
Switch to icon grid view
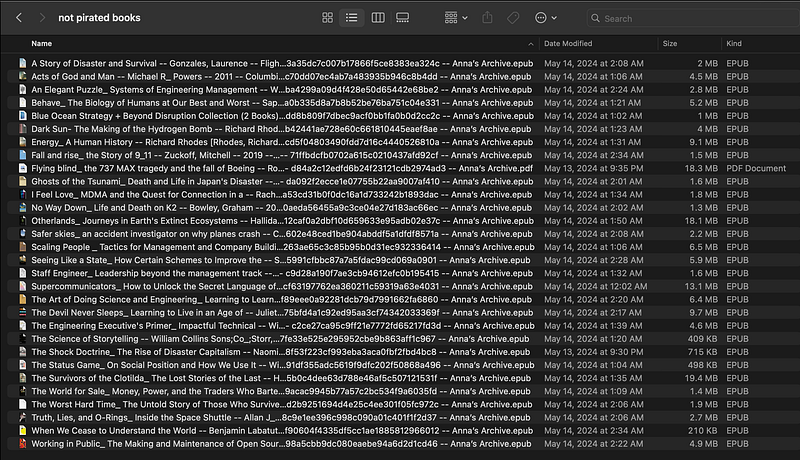328,18
